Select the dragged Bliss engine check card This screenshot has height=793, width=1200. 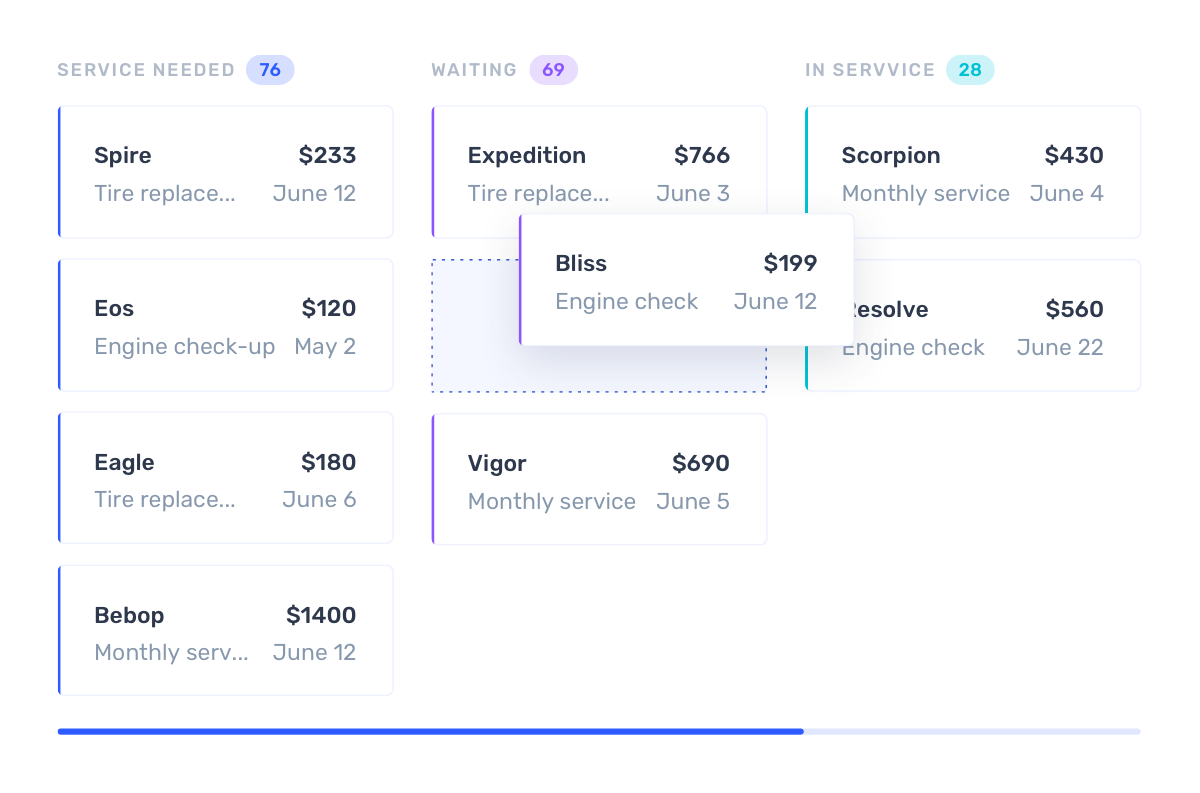(686, 281)
